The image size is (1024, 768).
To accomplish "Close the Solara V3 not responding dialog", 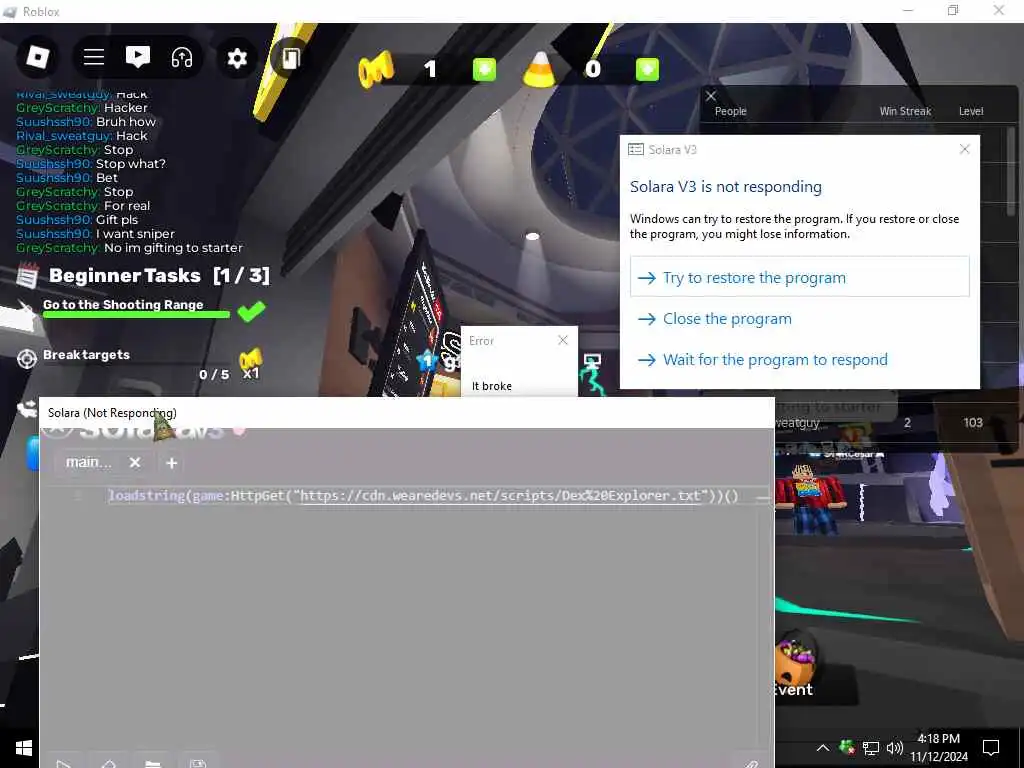I will point(965,149).
